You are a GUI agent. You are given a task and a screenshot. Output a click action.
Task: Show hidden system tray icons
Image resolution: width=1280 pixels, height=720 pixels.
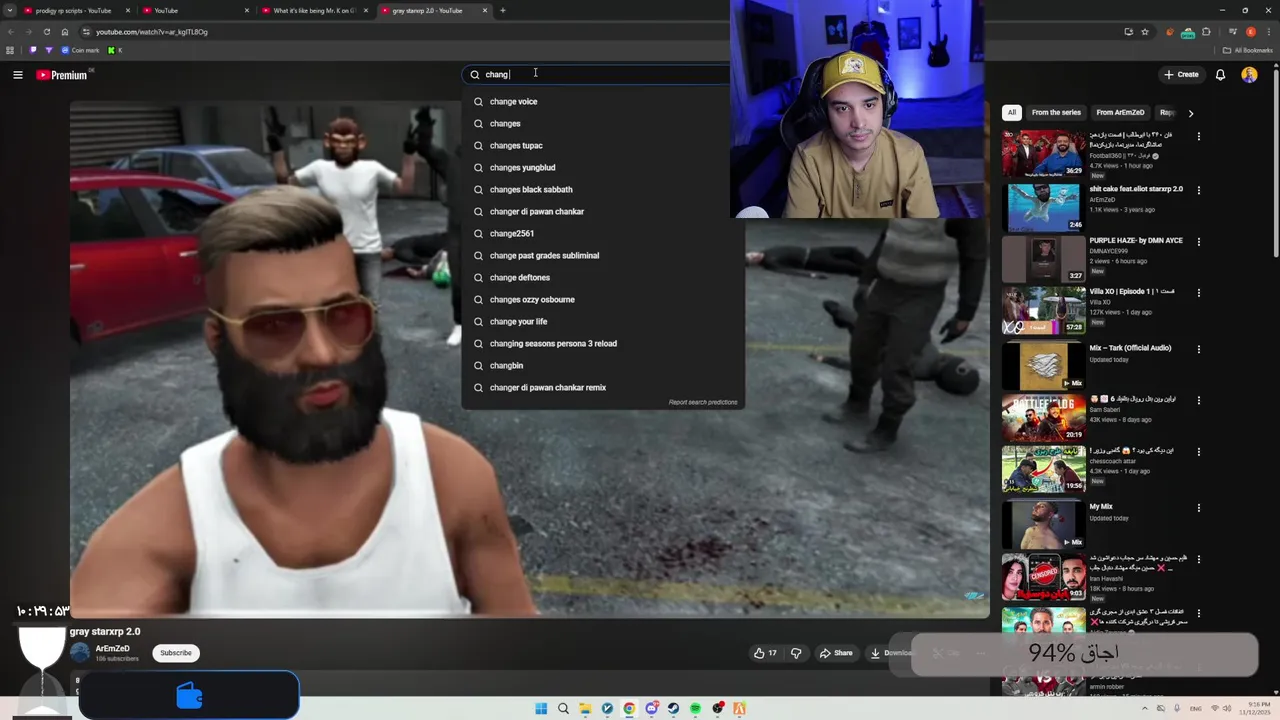pyautogui.click(x=1146, y=709)
